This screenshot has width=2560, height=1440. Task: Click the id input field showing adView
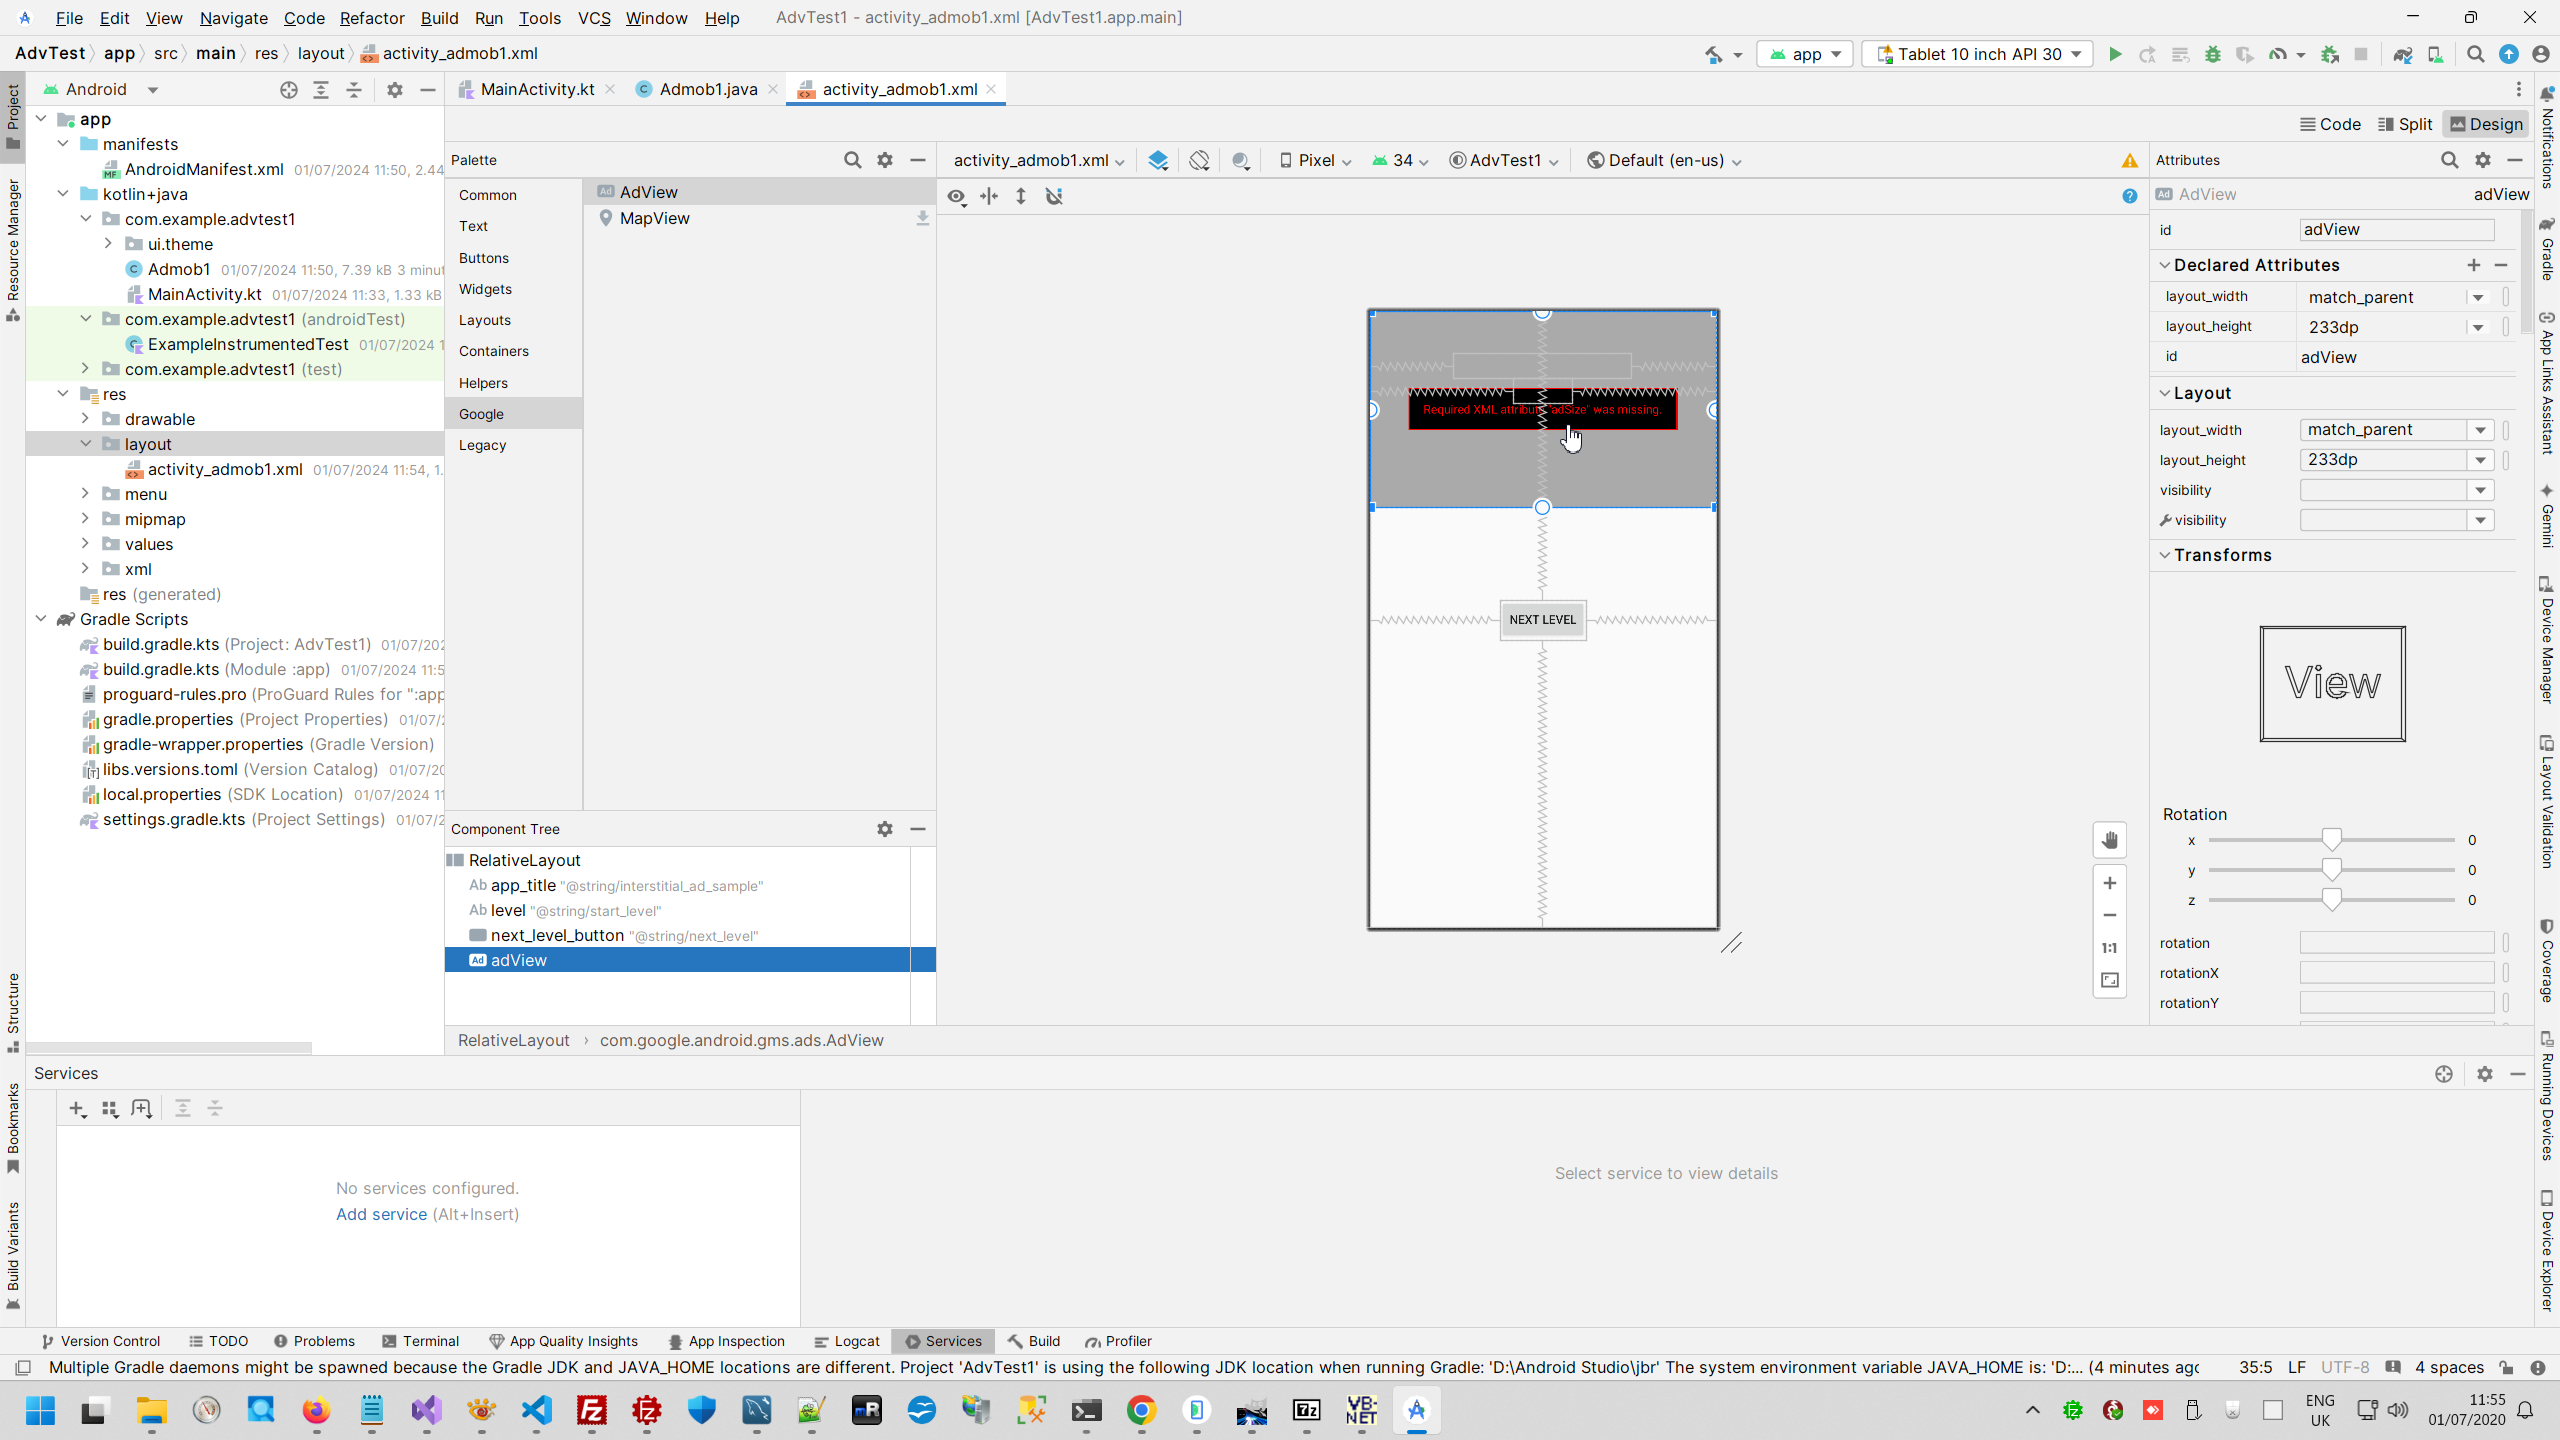tap(2396, 229)
